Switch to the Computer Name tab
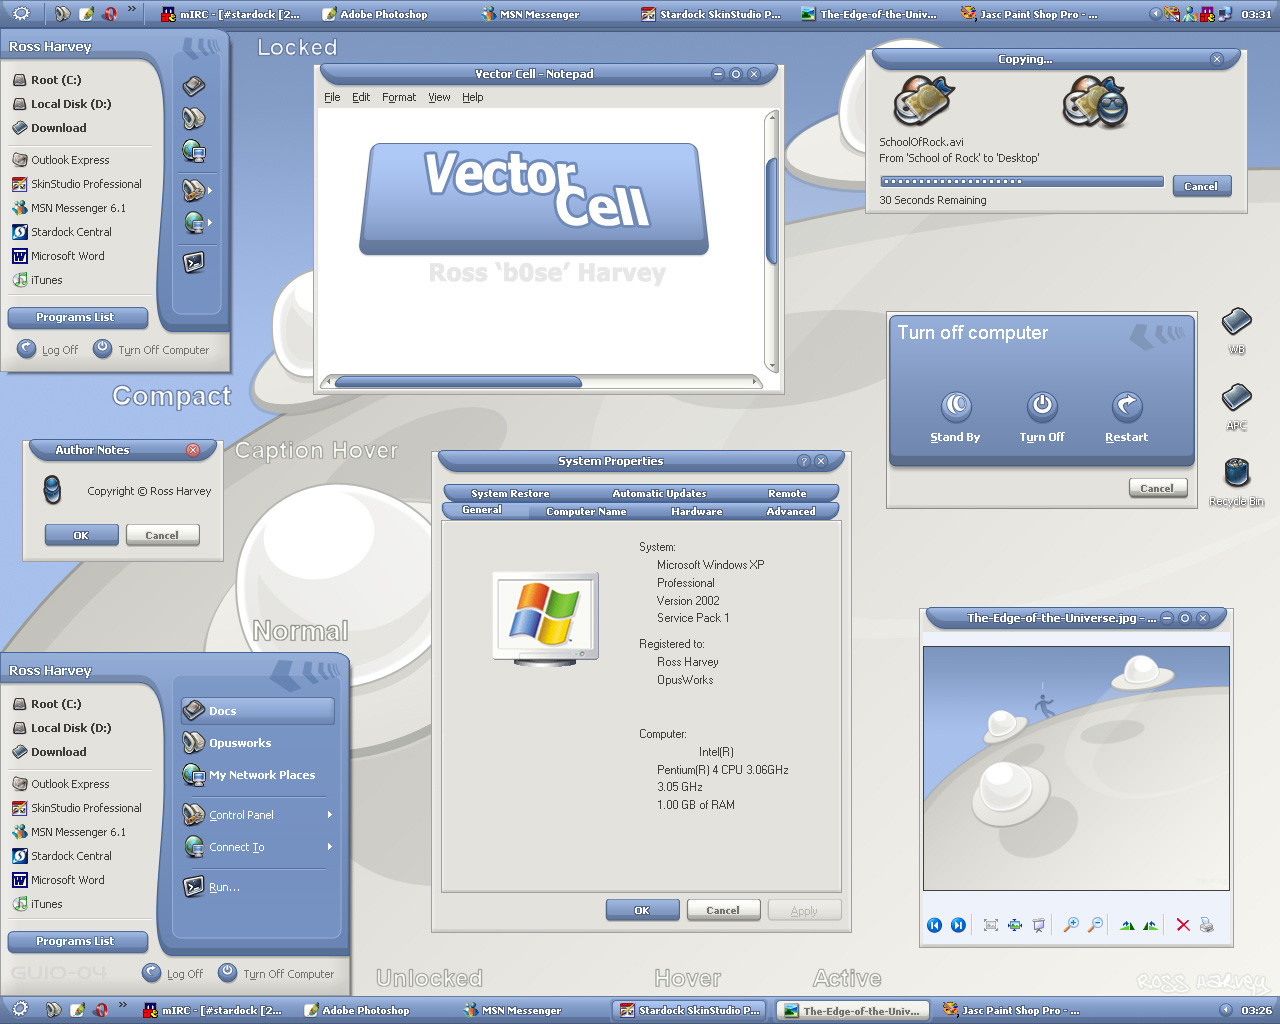This screenshot has height=1024, width=1280. [586, 511]
